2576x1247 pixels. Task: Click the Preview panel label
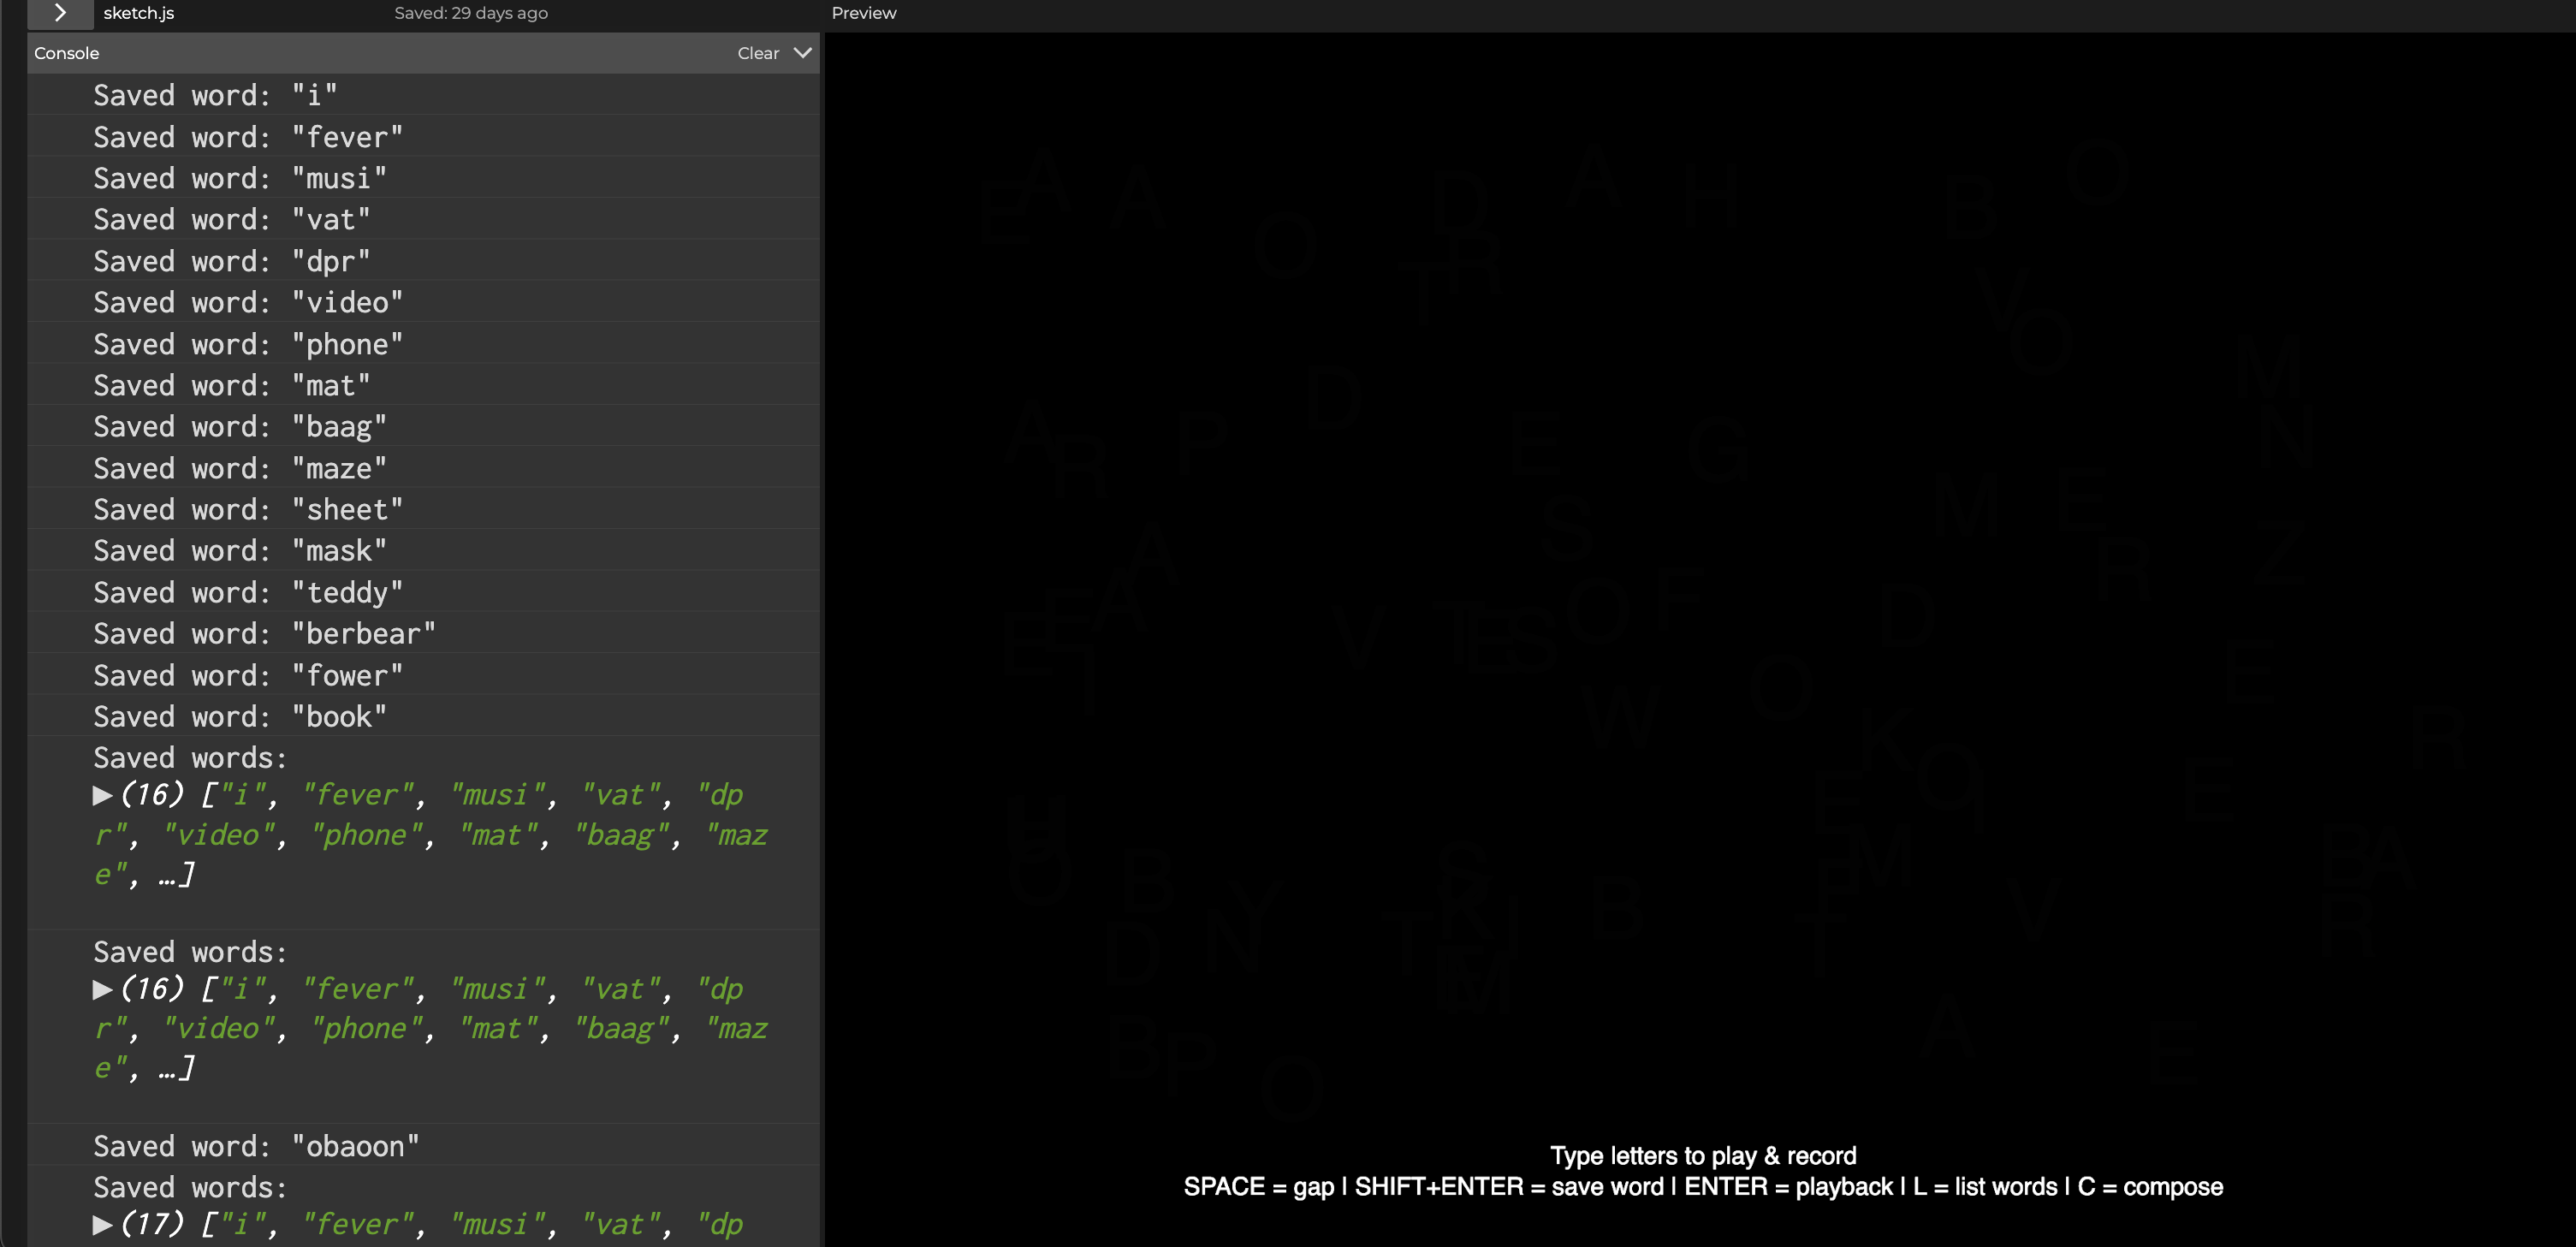[863, 13]
